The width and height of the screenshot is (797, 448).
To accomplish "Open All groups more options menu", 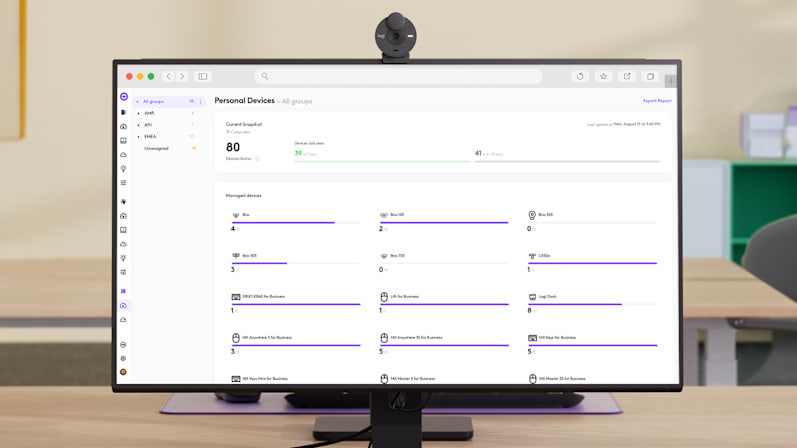I will (x=200, y=101).
